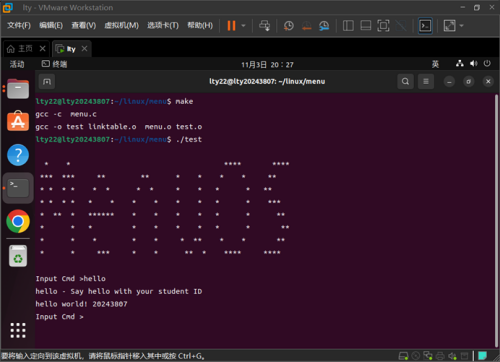Open the 虚拟机(M) menu

pyautogui.click(x=122, y=25)
